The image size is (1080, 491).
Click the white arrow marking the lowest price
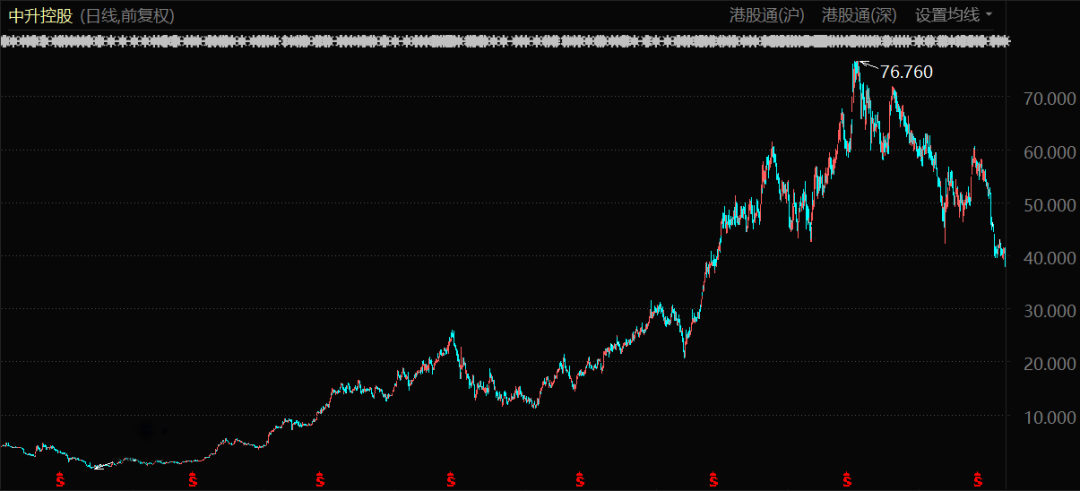(99, 466)
